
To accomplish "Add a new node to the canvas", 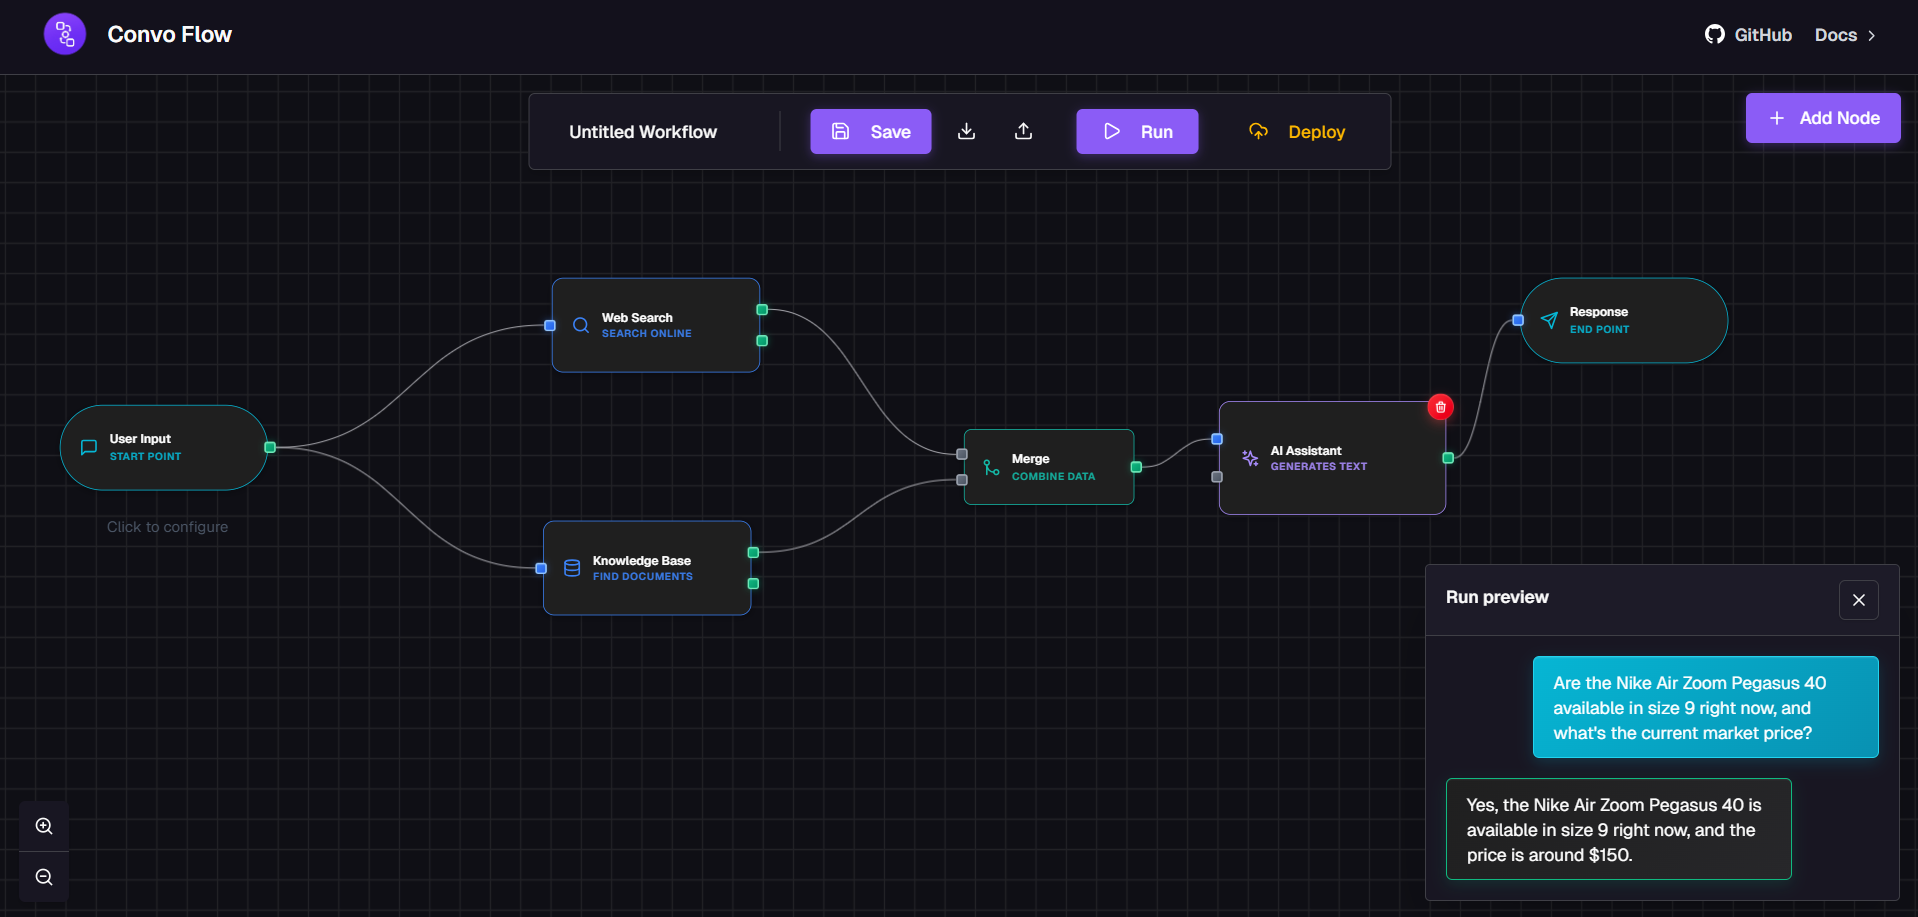I will (1822, 117).
